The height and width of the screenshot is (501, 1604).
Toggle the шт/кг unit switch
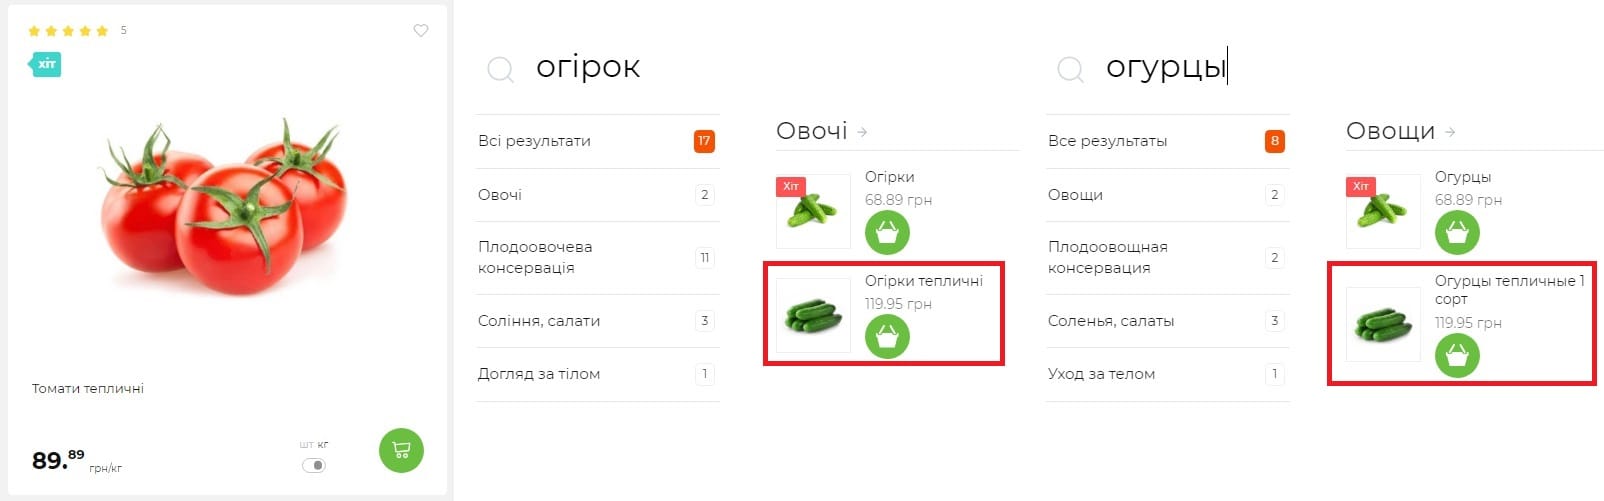click(x=314, y=465)
